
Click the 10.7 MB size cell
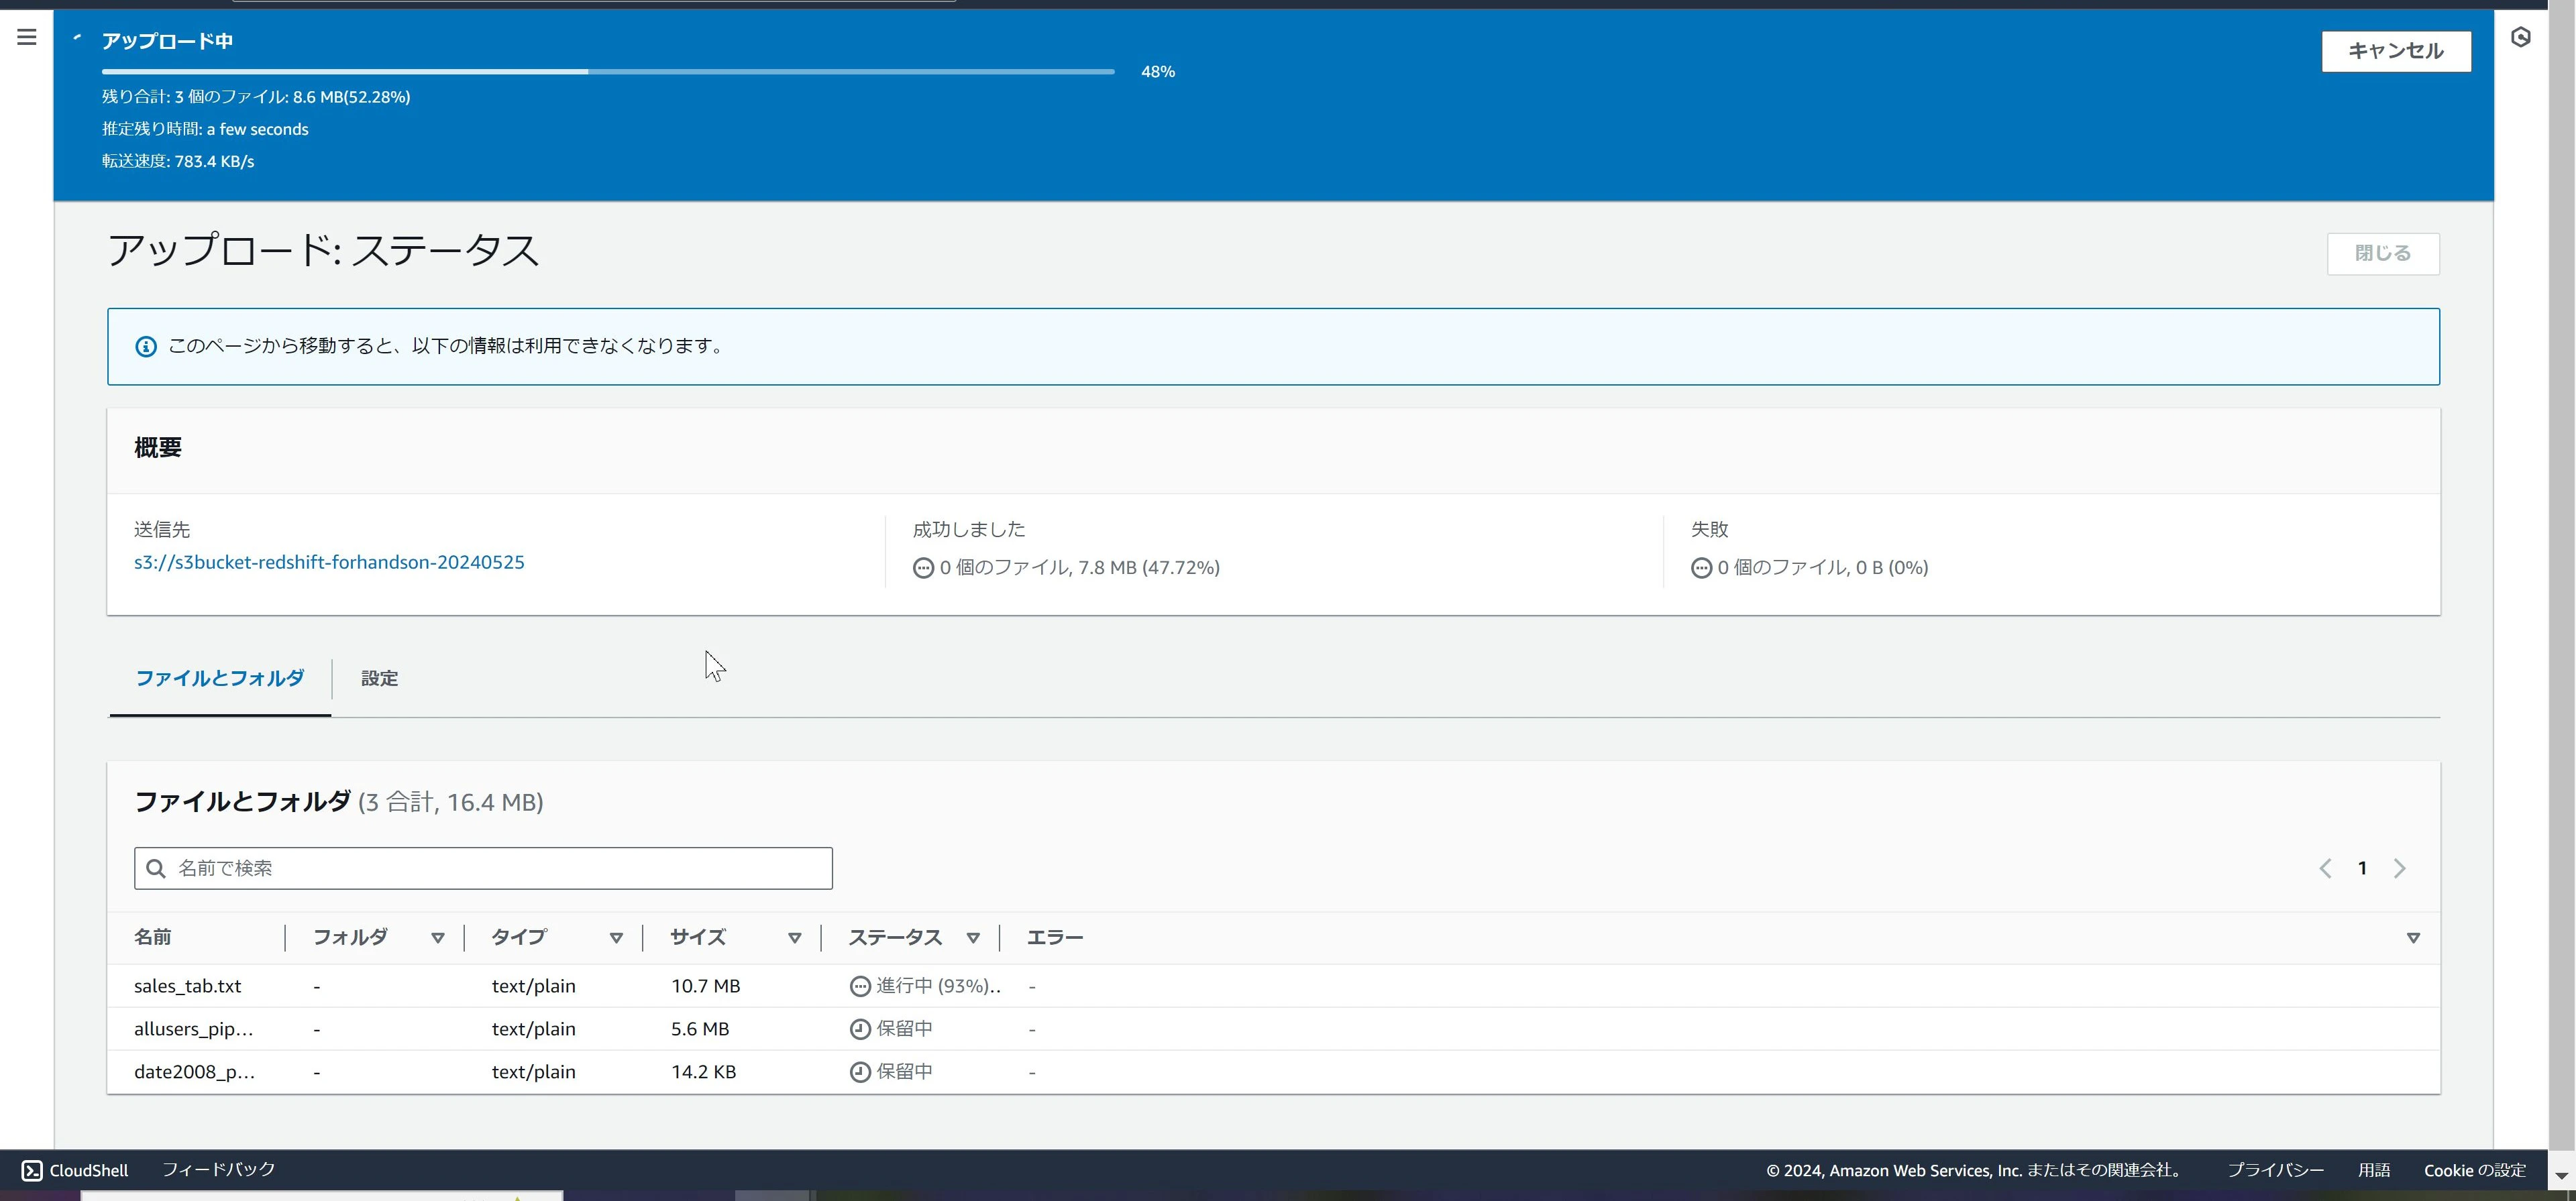tap(706, 986)
